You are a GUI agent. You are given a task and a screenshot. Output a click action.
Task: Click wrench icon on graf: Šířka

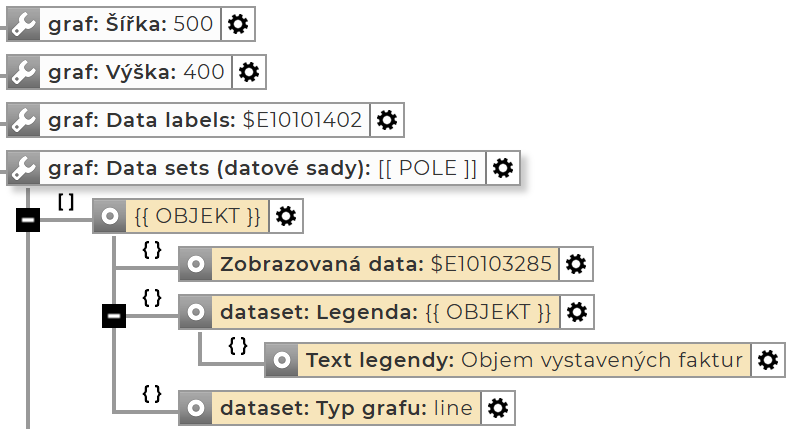(x=23, y=24)
